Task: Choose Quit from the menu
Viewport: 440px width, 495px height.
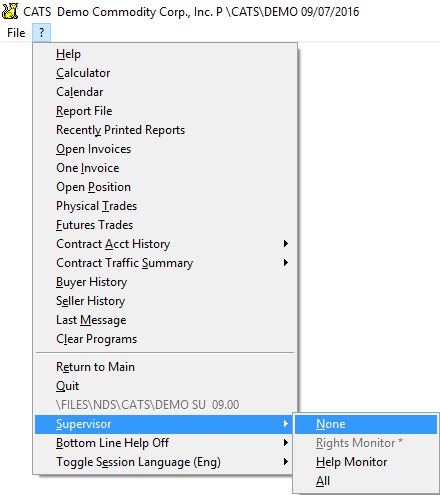Action: 166,386
